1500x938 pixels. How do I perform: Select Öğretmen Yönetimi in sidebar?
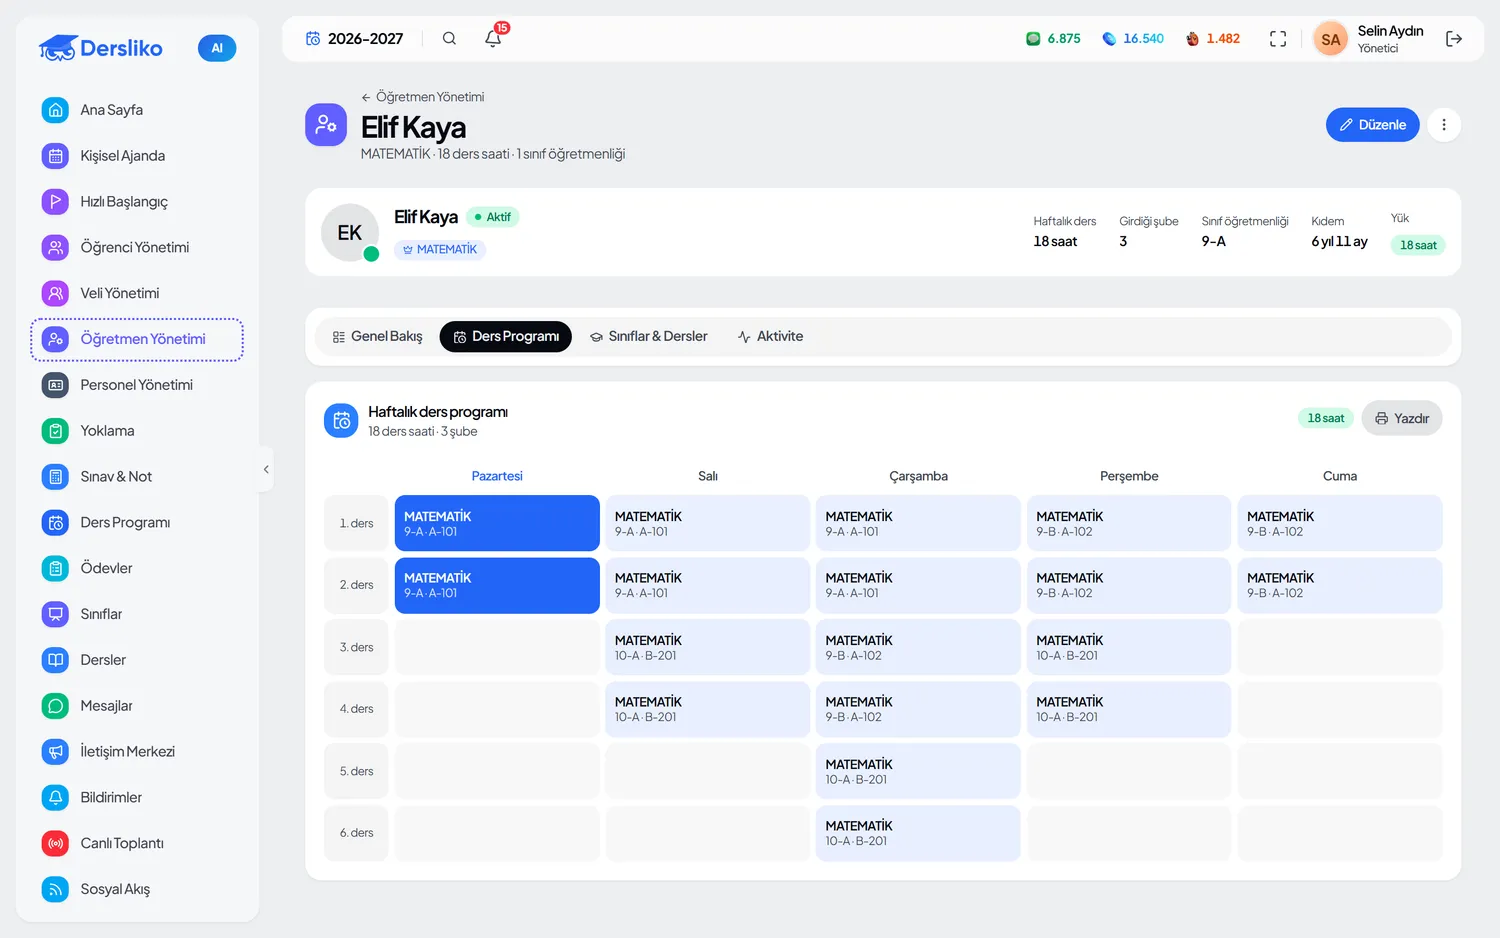pyautogui.click(x=137, y=339)
